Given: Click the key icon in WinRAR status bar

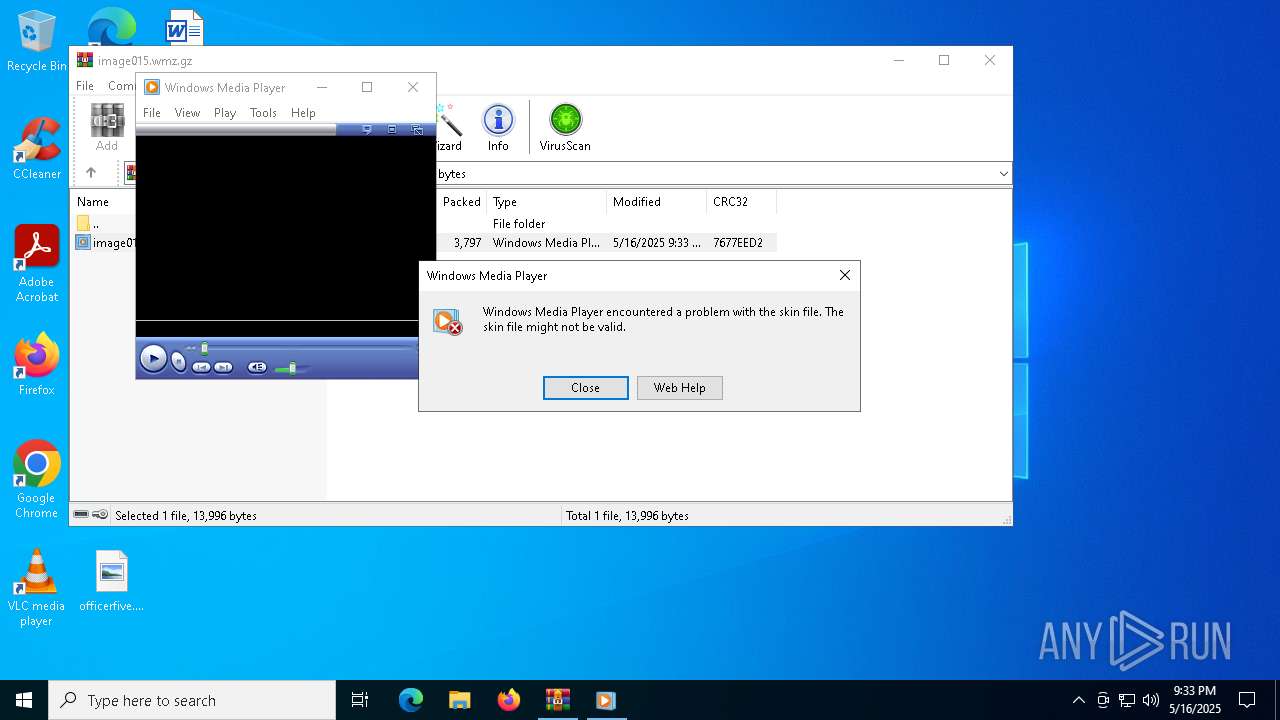Looking at the screenshot, I should click(100, 515).
